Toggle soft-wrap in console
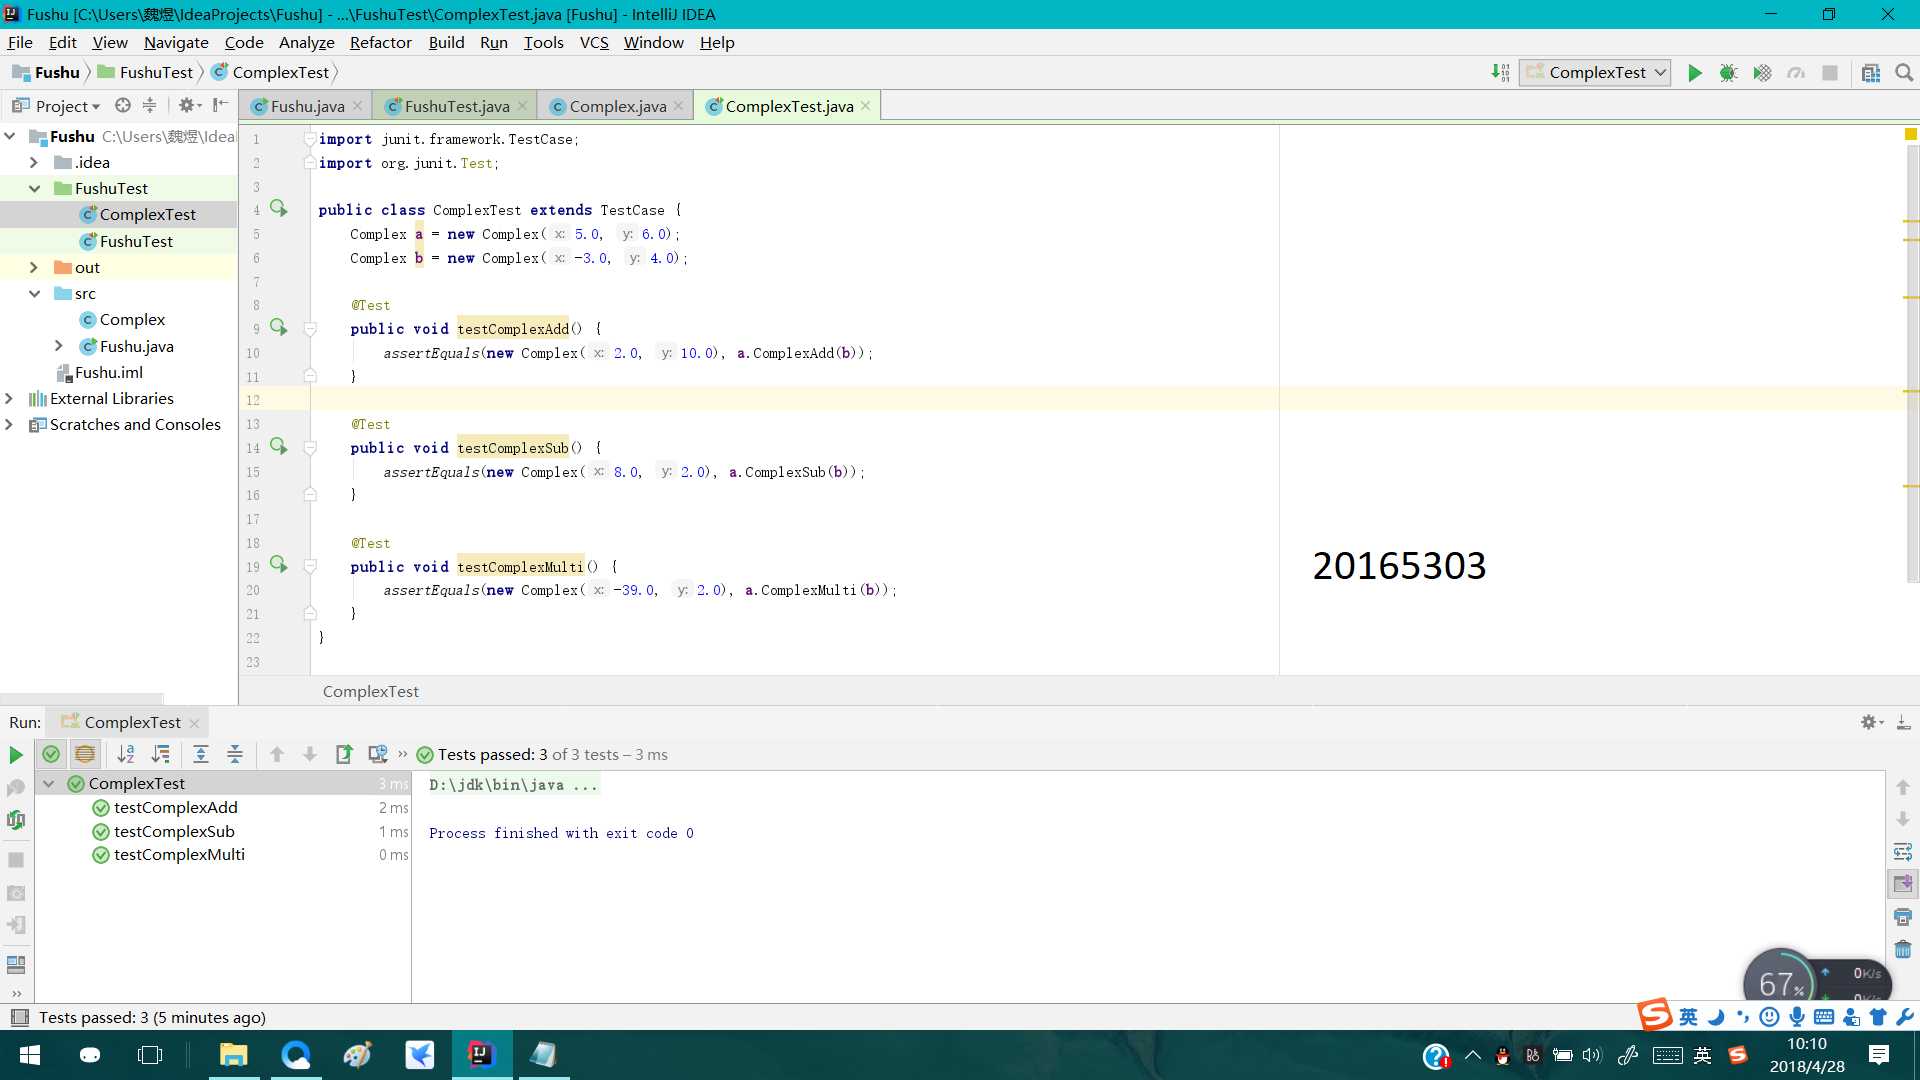The height and width of the screenshot is (1080, 1920). point(1903,852)
